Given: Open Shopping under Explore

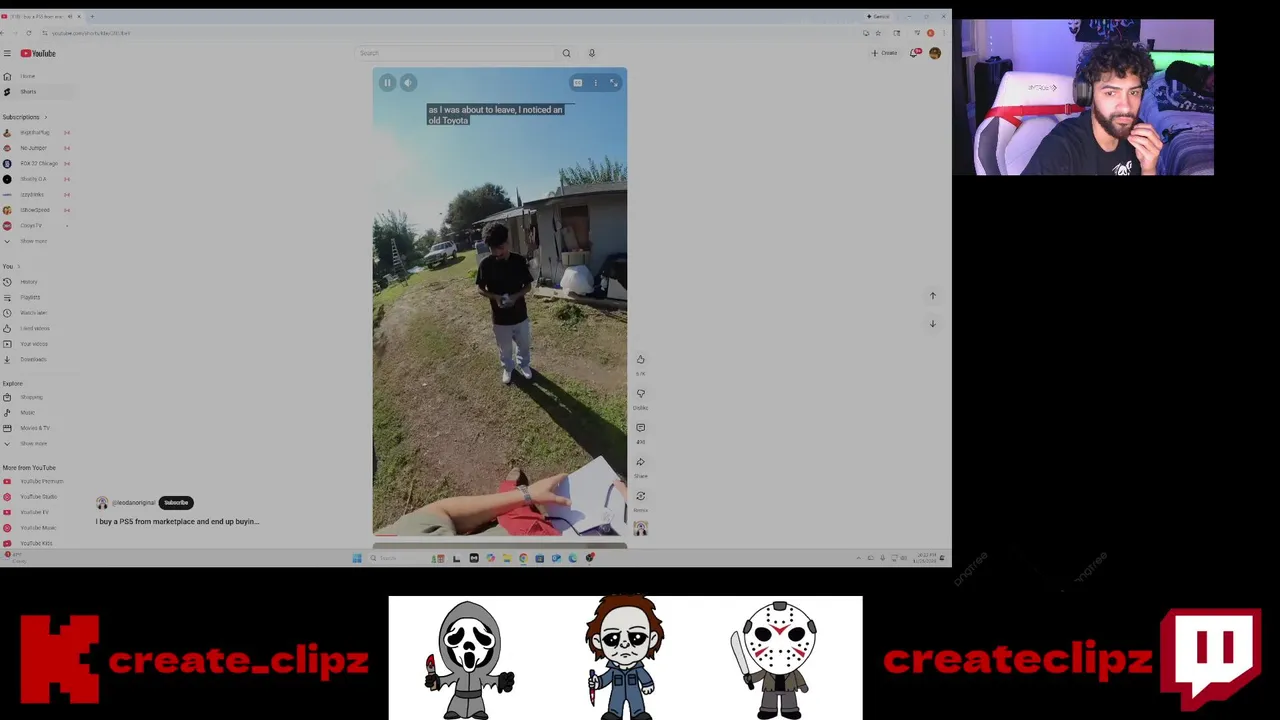Looking at the screenshot, I should [x=31, y=397].
